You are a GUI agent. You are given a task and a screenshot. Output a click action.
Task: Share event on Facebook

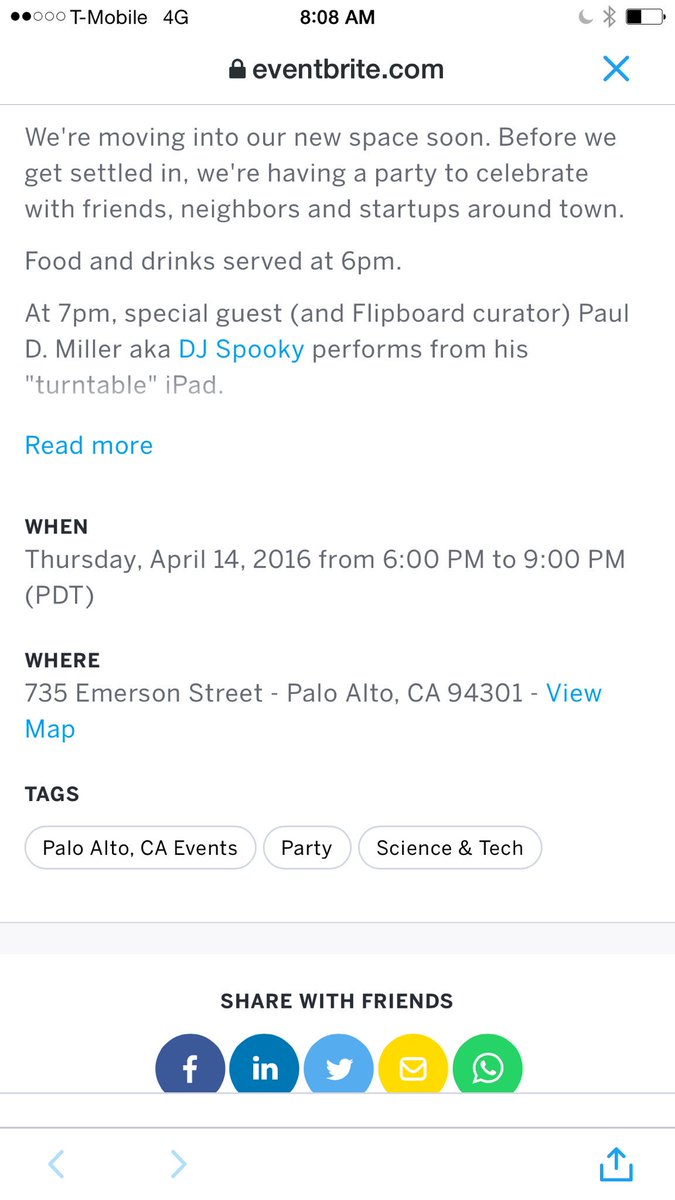coord(190,1064)
